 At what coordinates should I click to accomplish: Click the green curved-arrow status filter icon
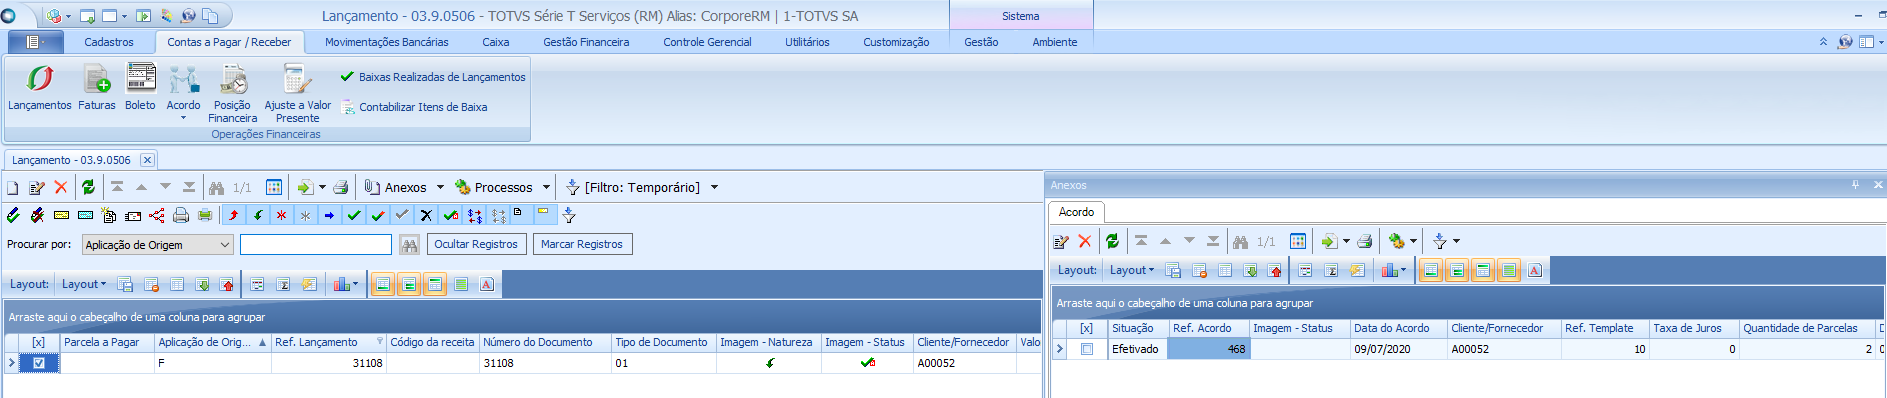(x=258, y=215)
